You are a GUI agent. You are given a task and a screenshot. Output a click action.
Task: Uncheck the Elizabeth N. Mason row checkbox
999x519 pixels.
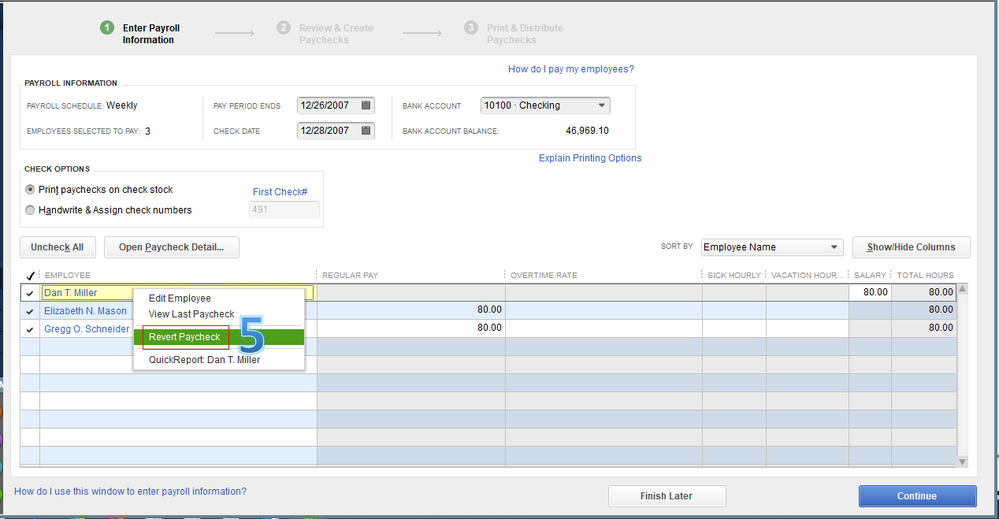pos(30,311)
